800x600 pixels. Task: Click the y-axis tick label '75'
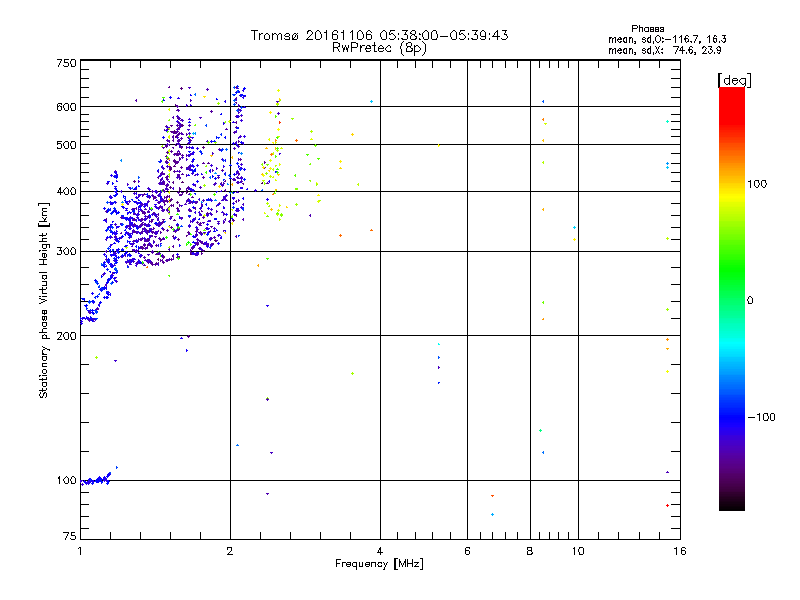point(70,536)
